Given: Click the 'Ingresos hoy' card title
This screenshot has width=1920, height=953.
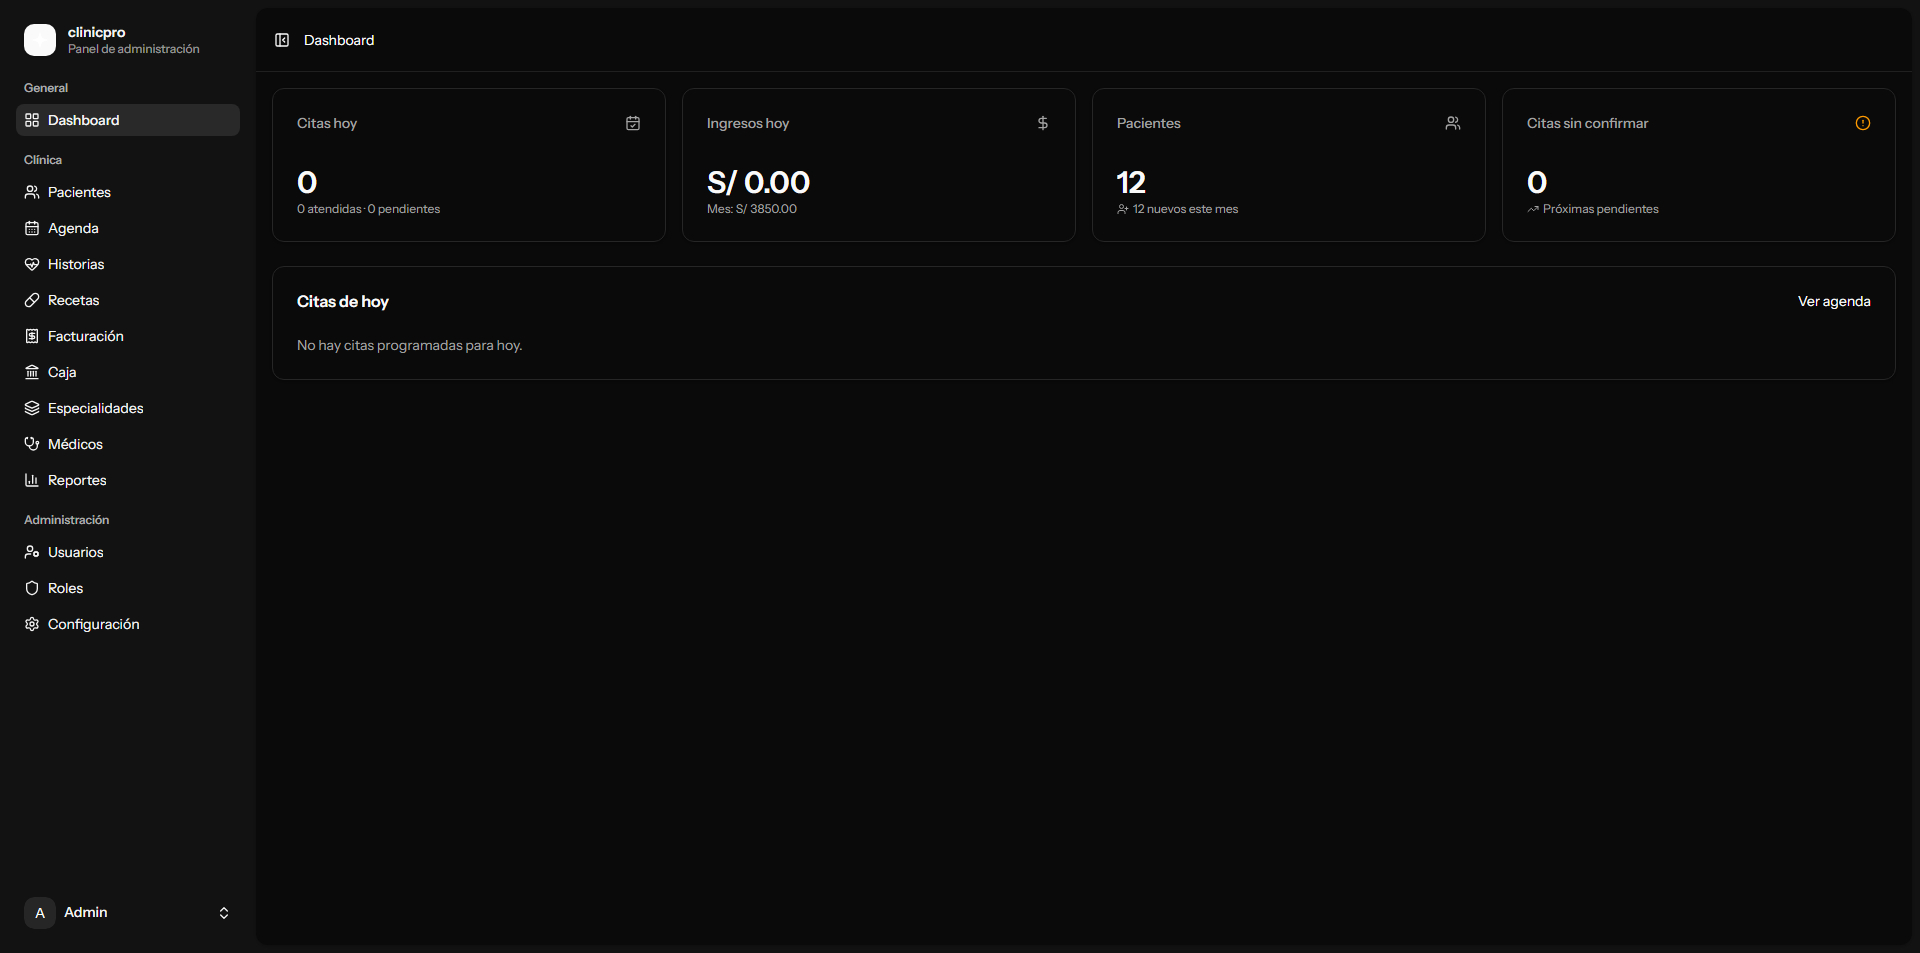Looking at the screenshot, I should (x=748, y=123).
